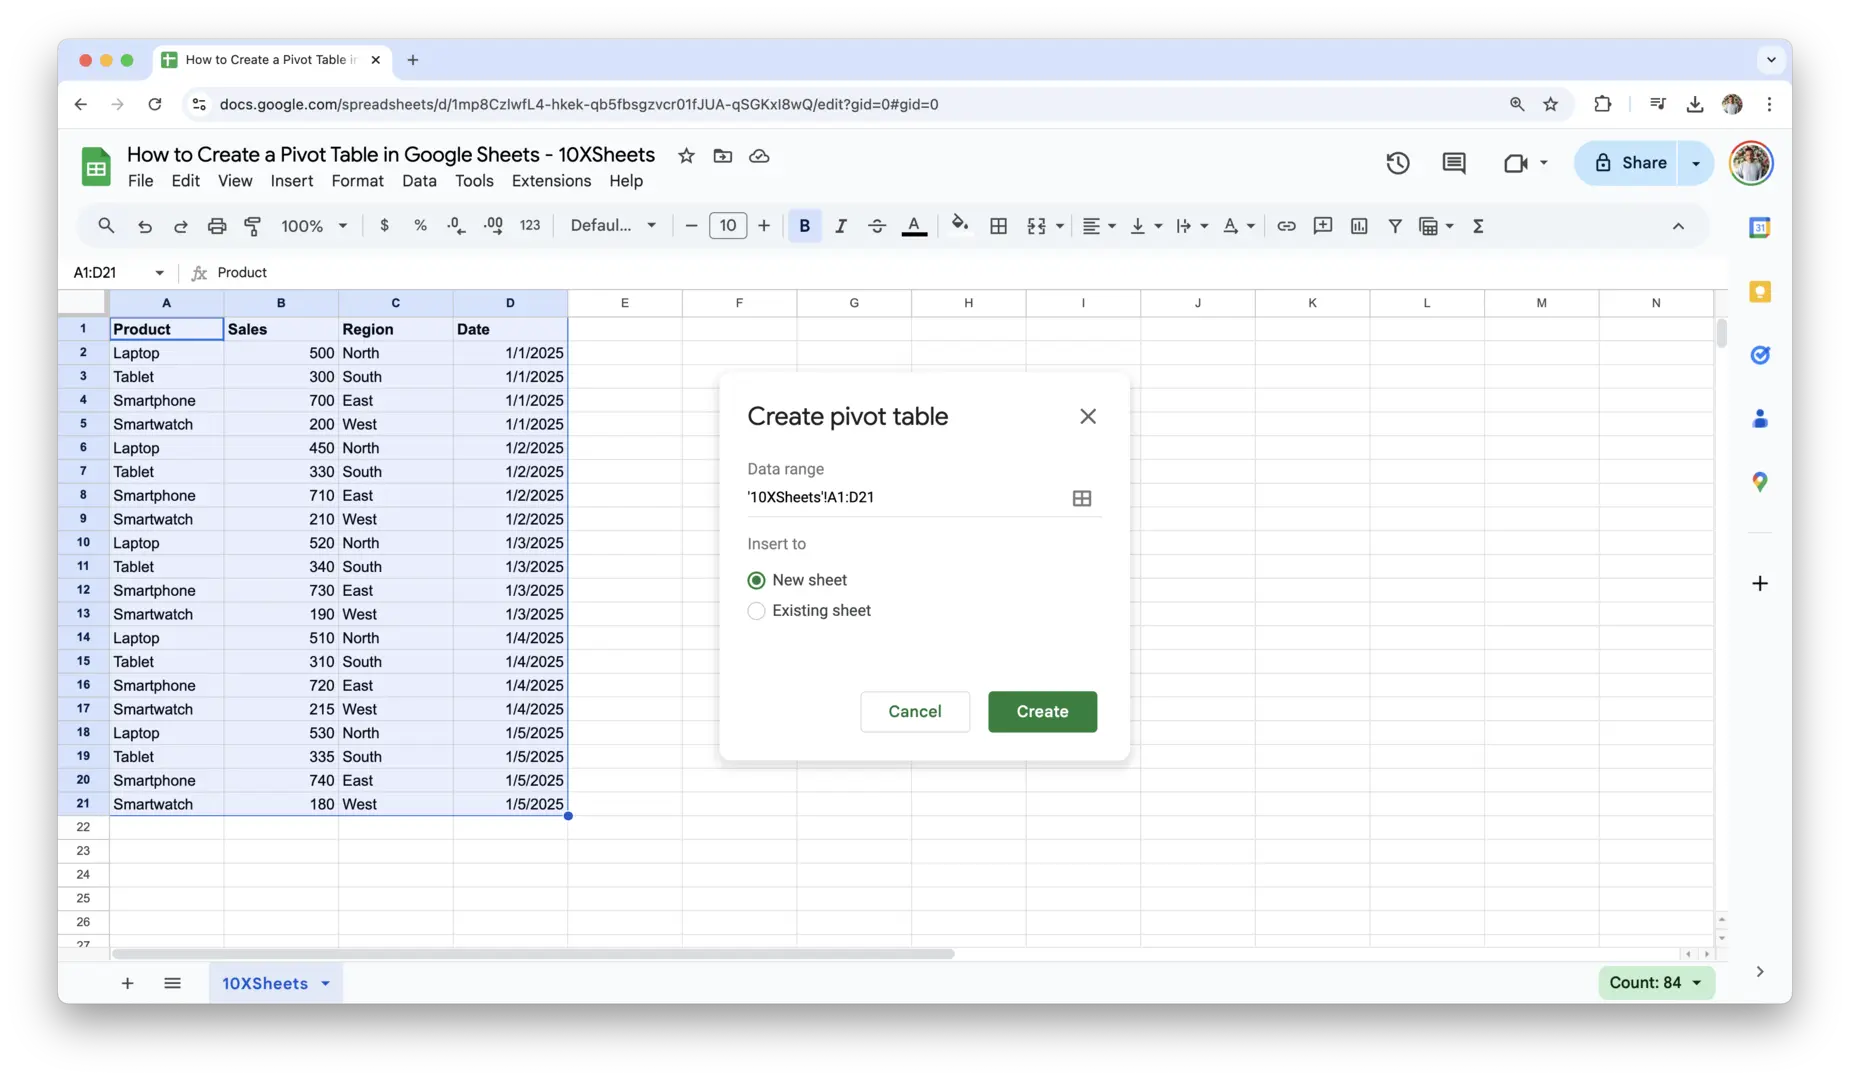Viewport: 1850px width, 1080px height.
Task: Open the font family dropdown
Action: (613, 226)
